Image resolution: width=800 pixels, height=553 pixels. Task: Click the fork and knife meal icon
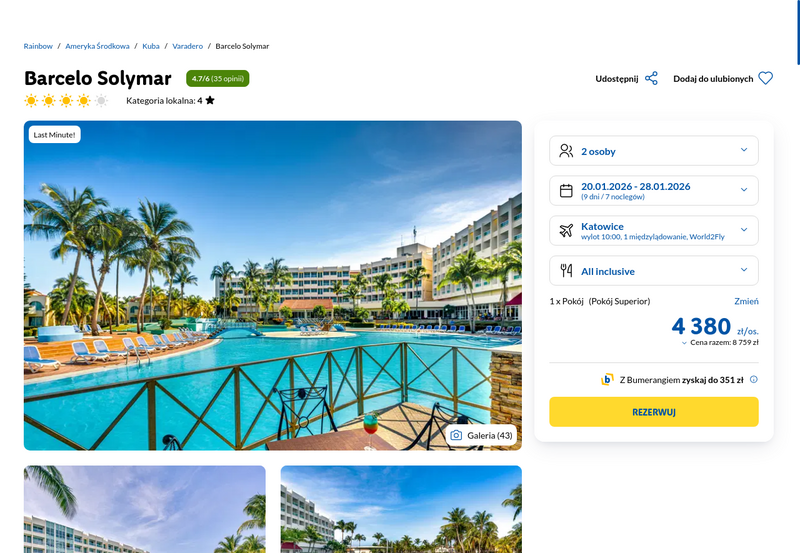[566, 270]
